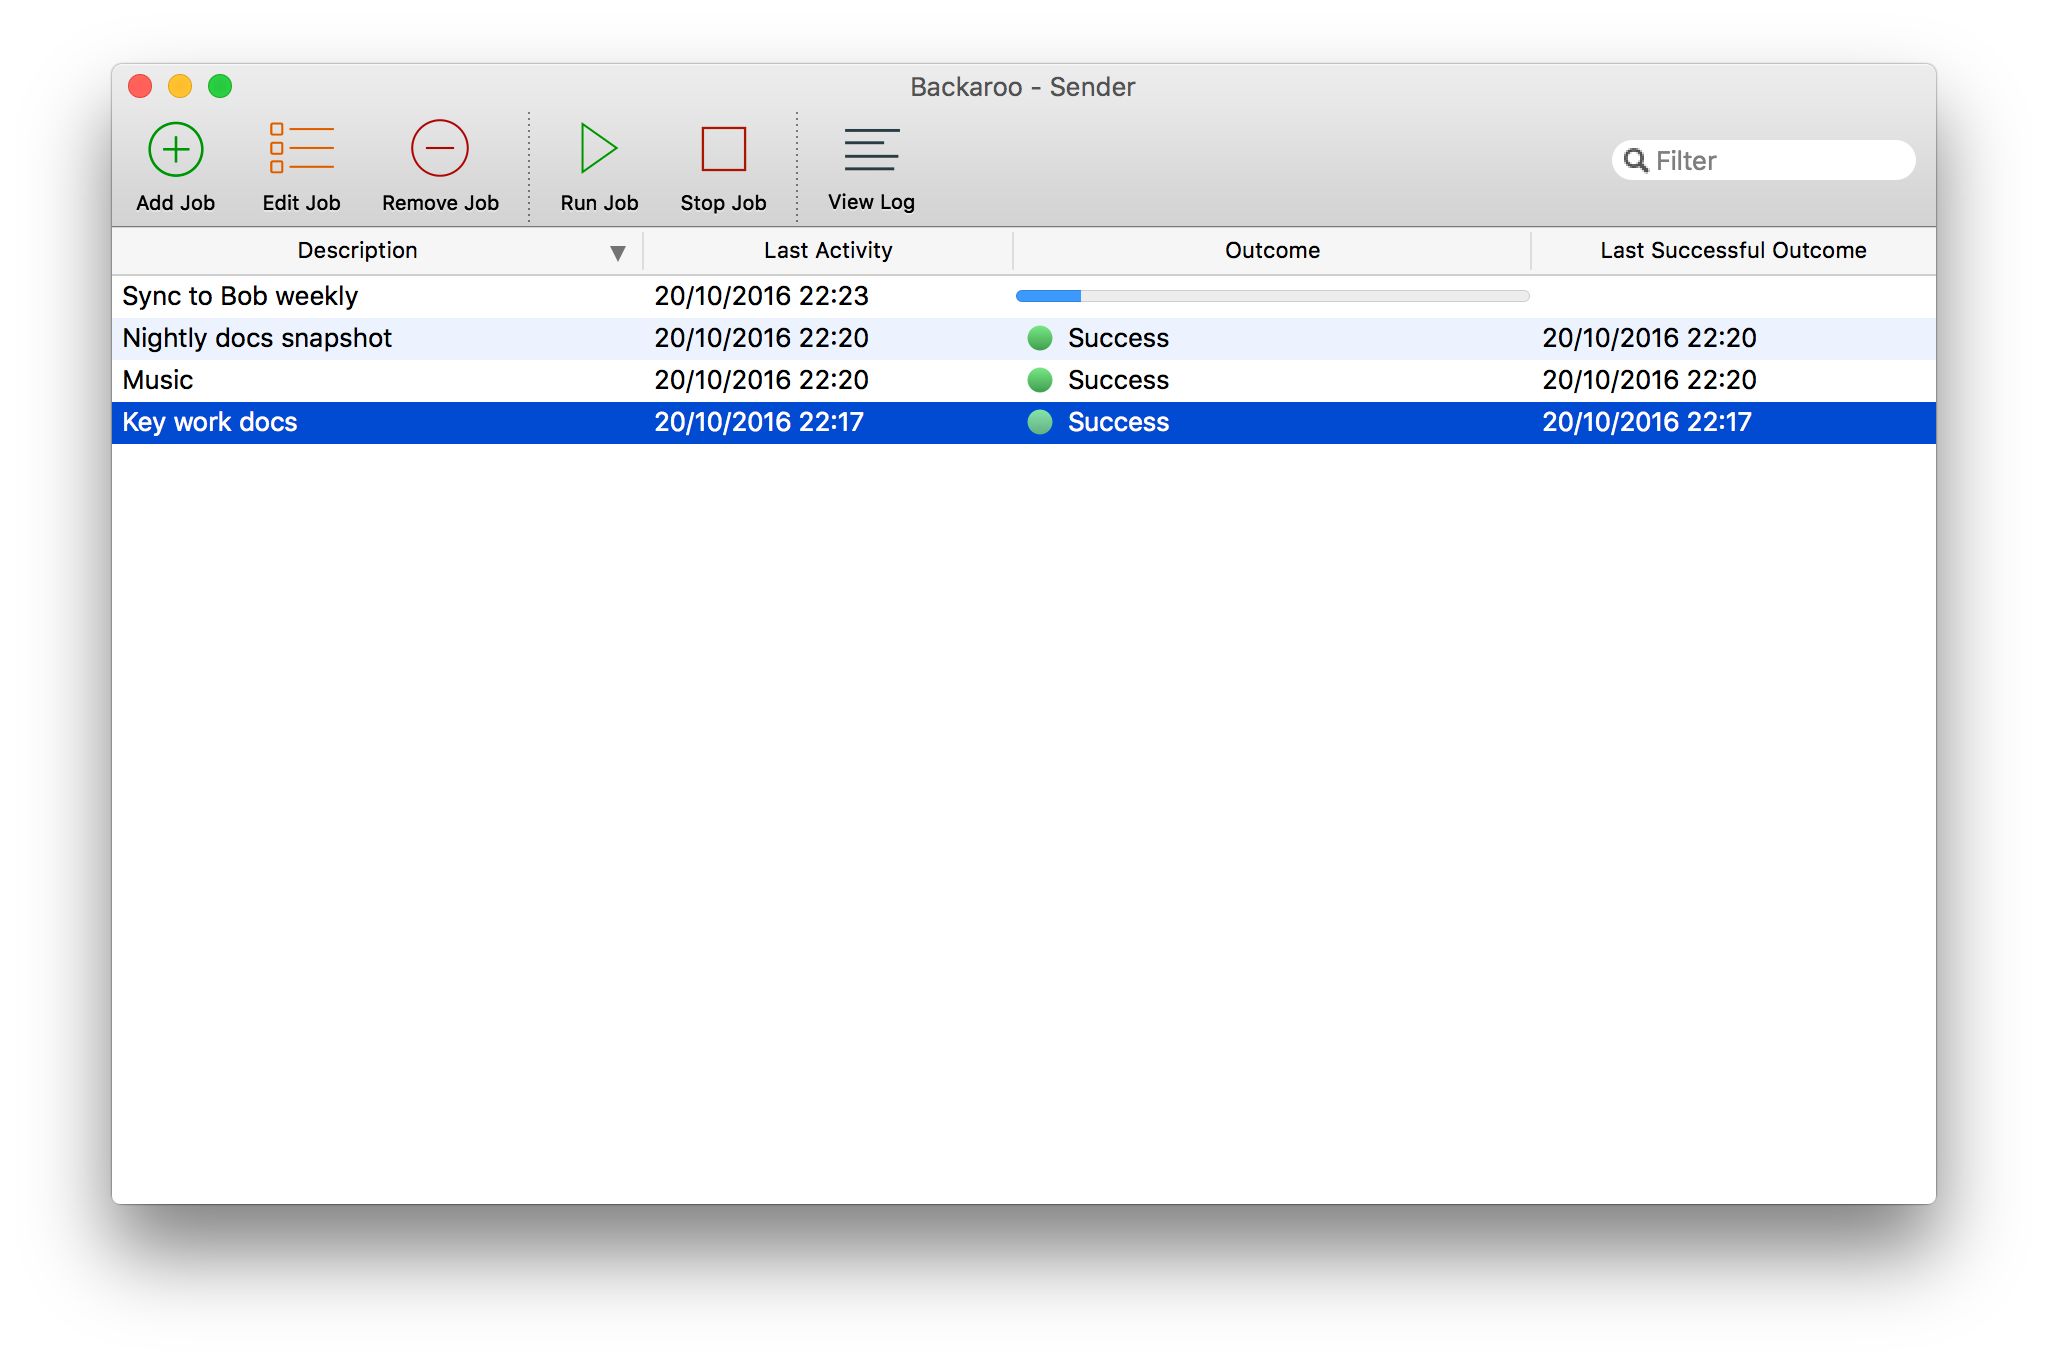
Task: Select the Edit Job icon
Action: tap(300, 148)
